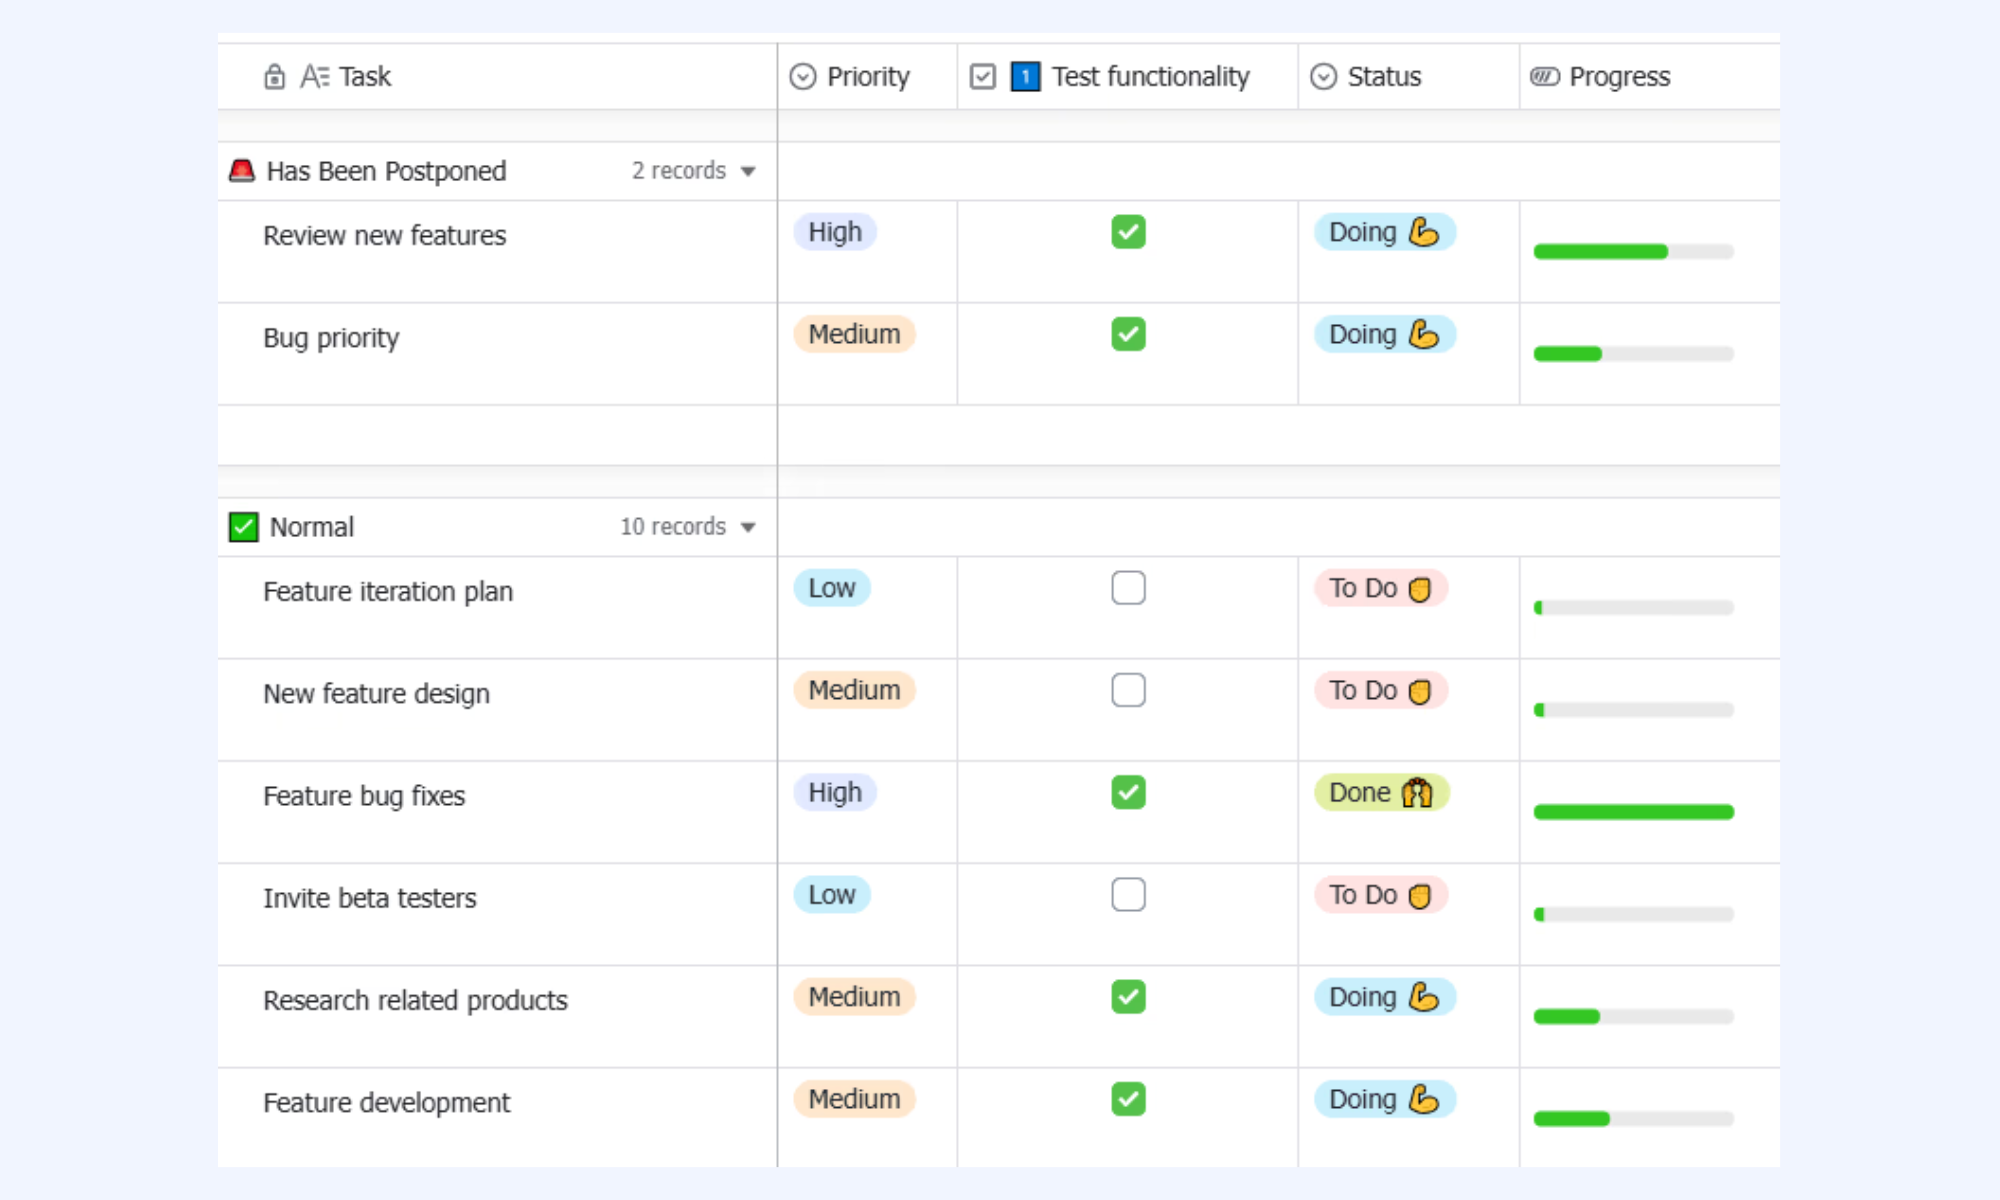Open the Medium priority tag for Bug priority
This screenshot has width=2000, height=1200.
pyautogui.click(x=854, y=334)
